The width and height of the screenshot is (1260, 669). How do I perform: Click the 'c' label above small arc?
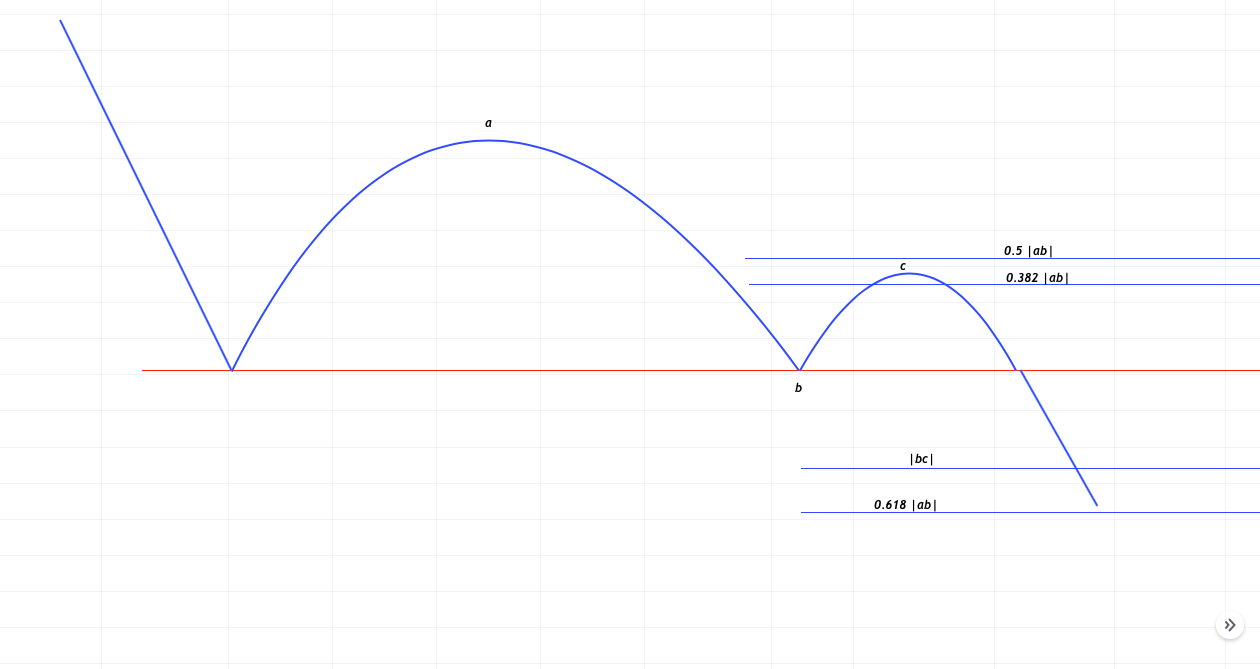click(903, 266)
